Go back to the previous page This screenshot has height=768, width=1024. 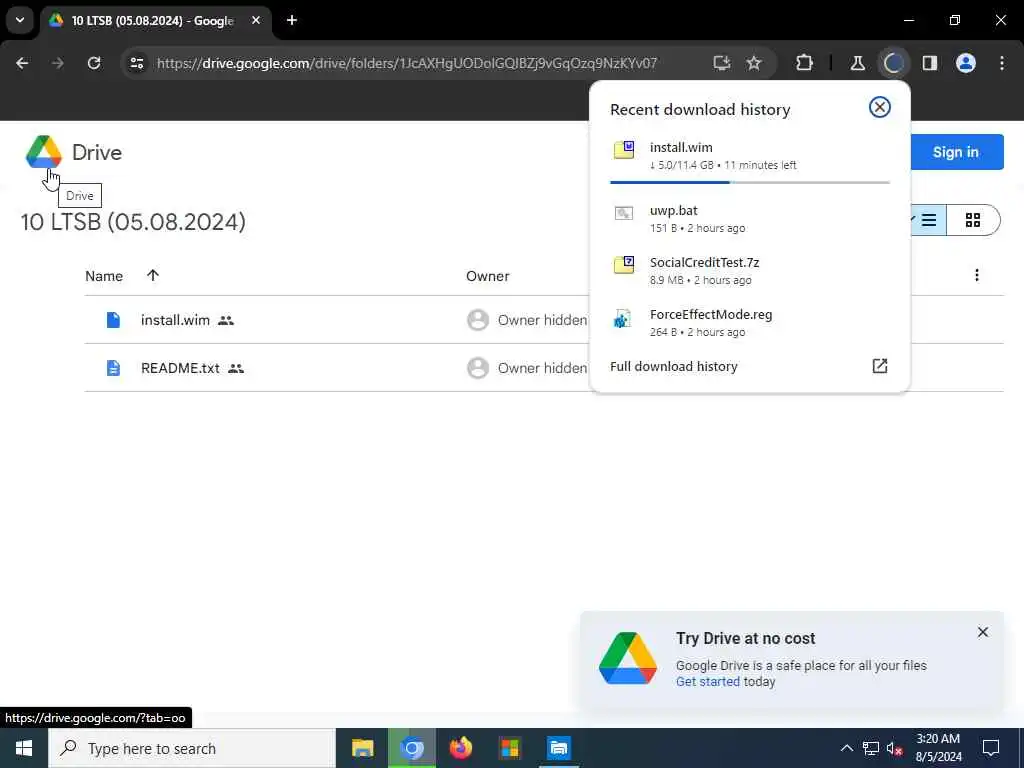pos(22,63)
